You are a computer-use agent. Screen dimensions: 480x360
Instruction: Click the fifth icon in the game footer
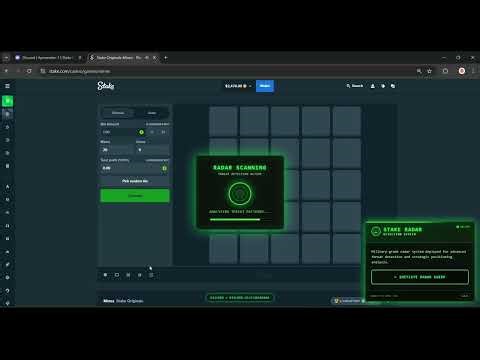pyautogui.click(x=151, y=275)
